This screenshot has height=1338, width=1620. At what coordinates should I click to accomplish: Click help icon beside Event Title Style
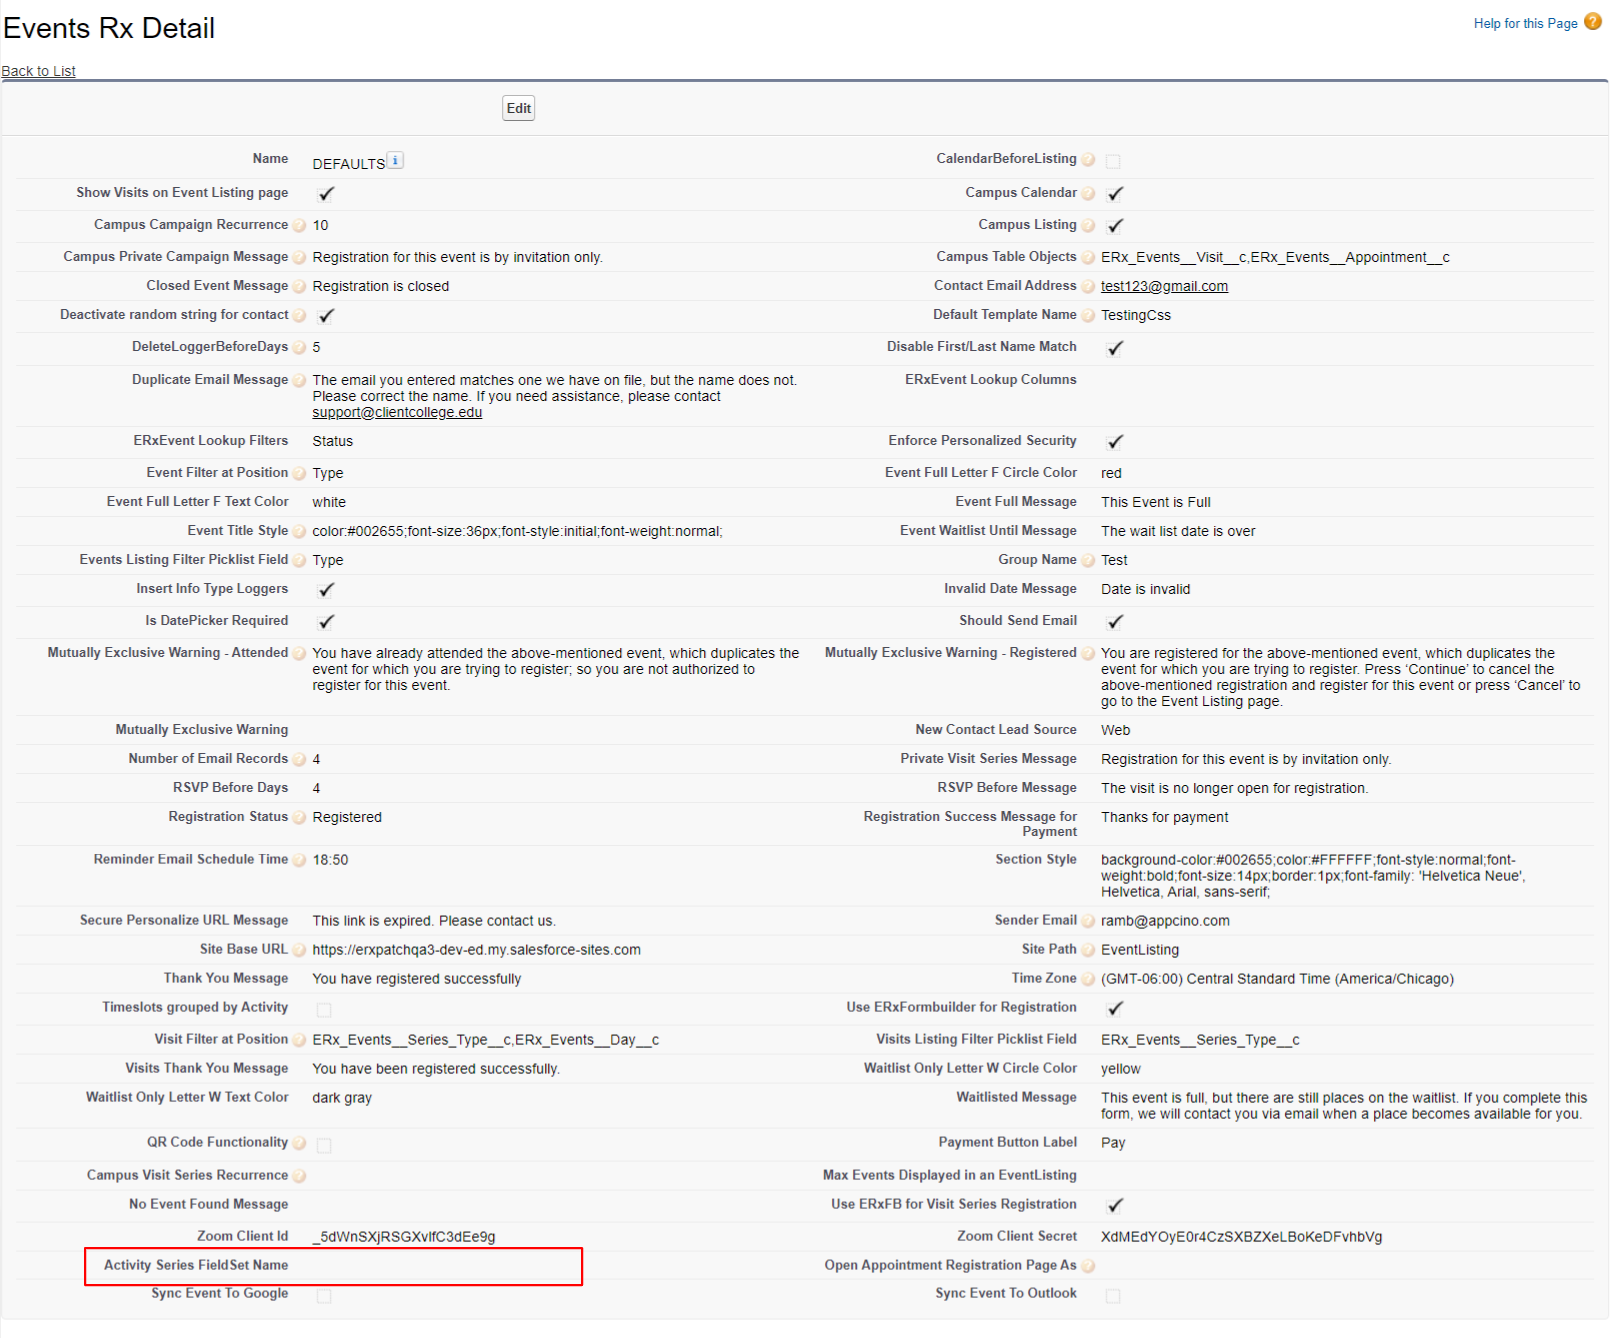(299, 532)
